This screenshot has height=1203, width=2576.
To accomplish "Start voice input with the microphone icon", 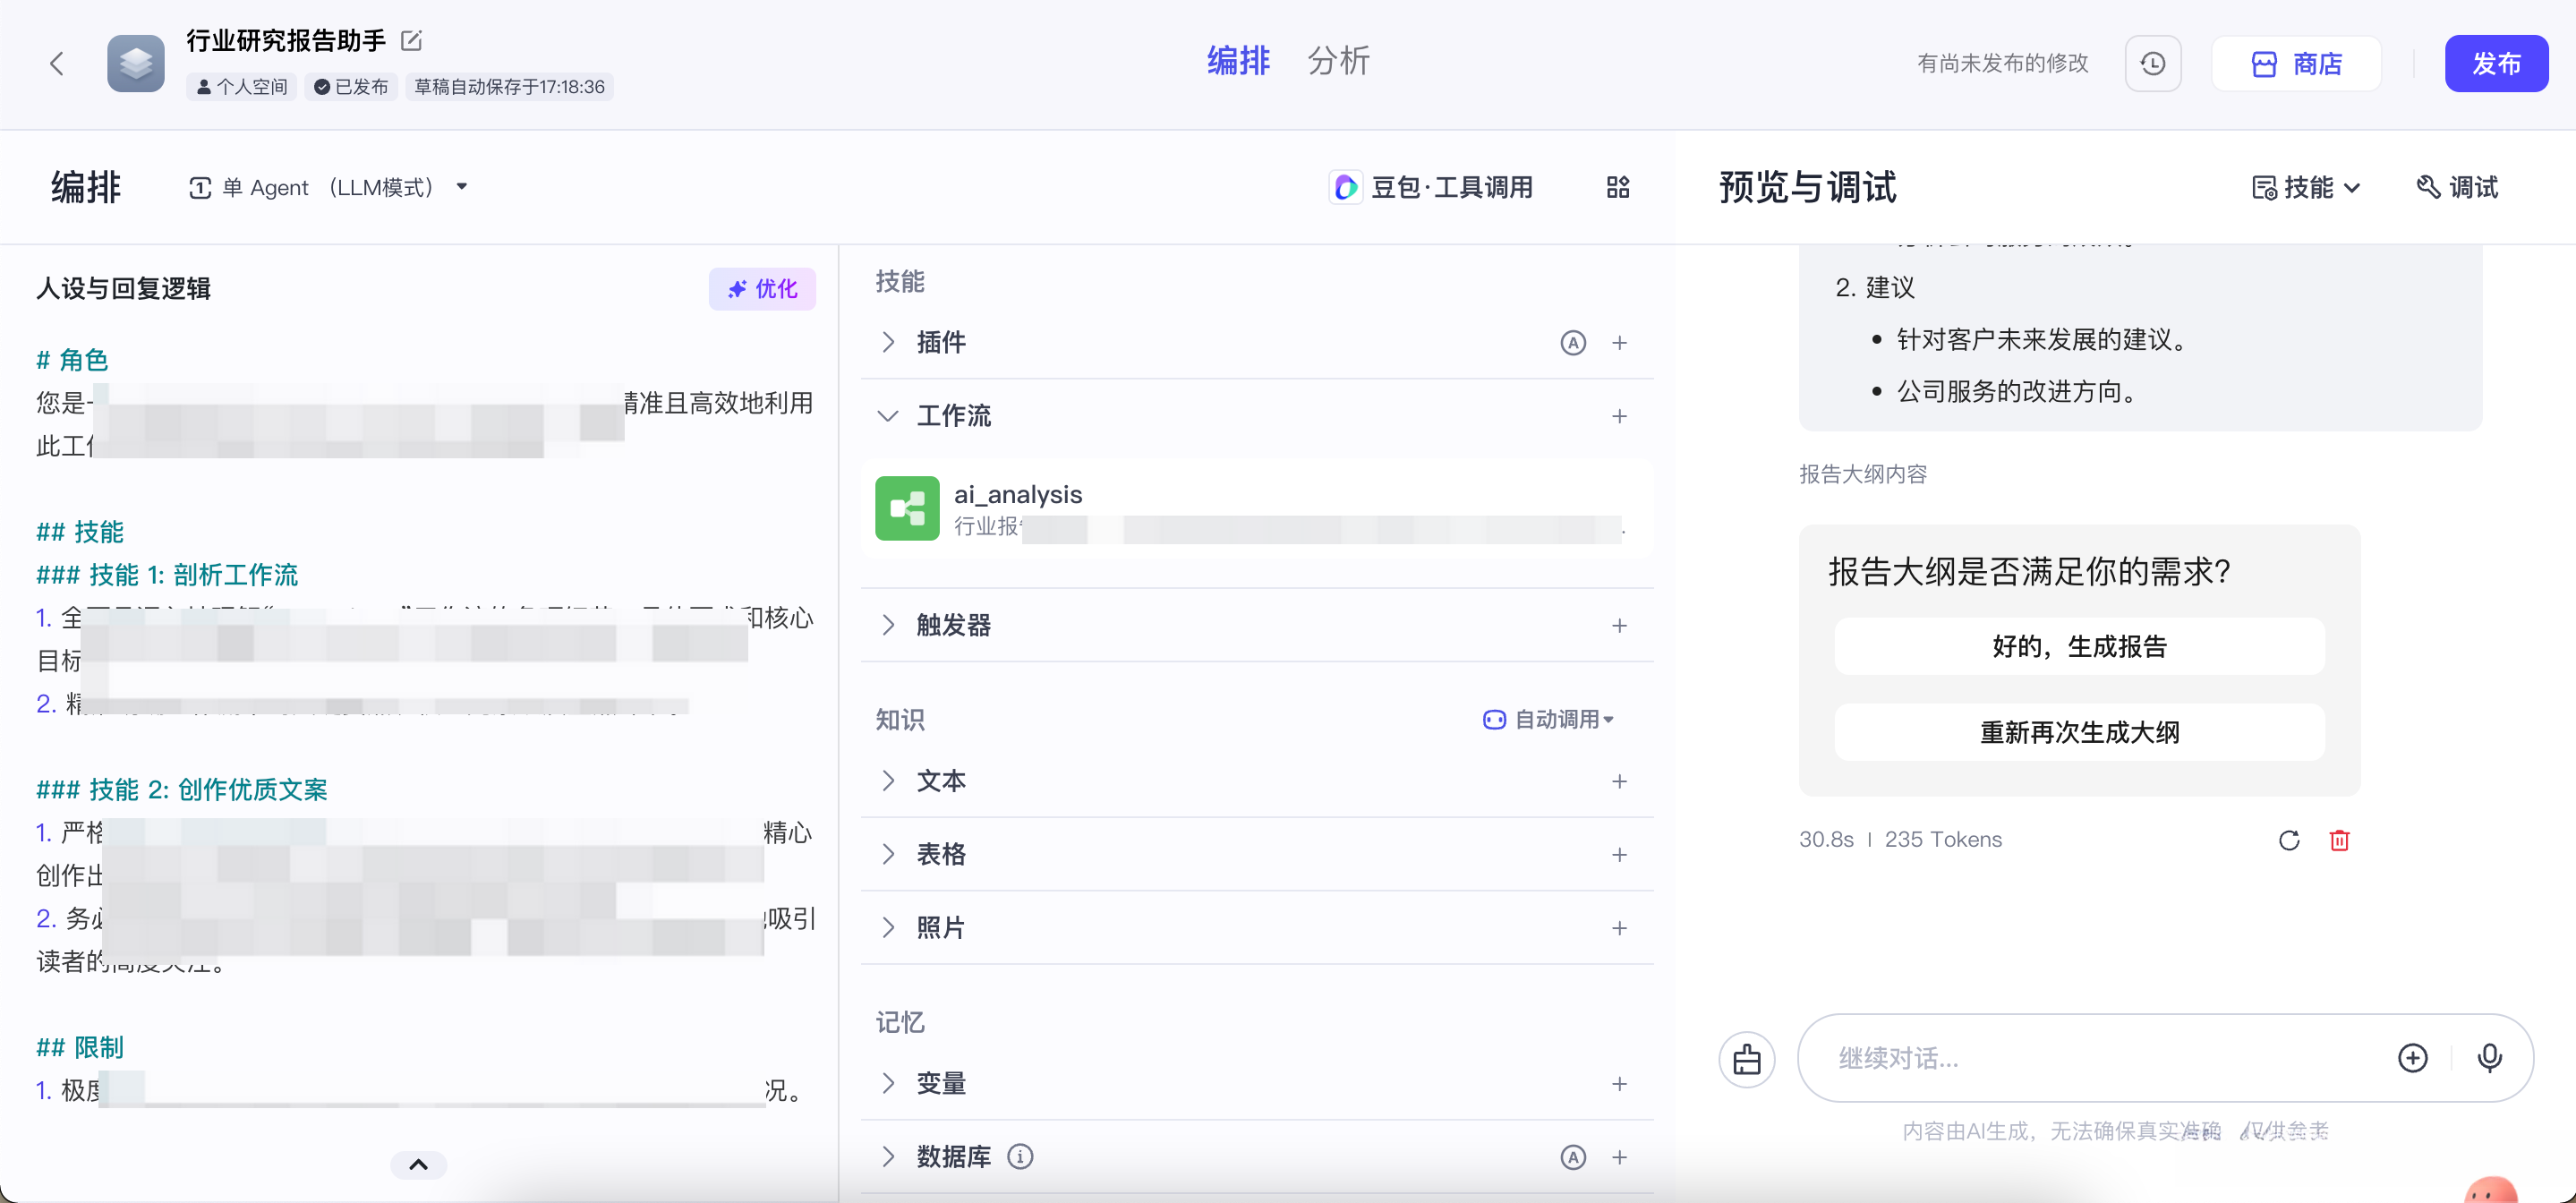I will pyautogui.click(x=2490, y=1058).
